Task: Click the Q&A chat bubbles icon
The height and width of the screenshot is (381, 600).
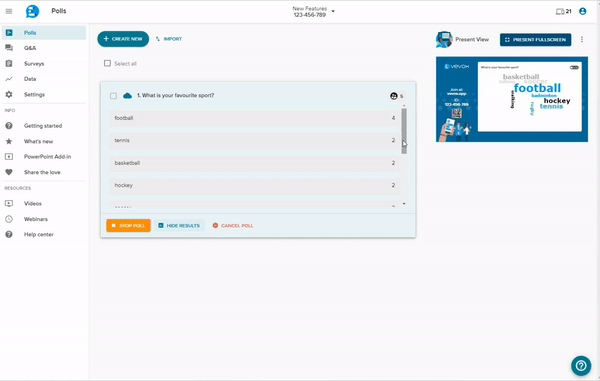Action: click(x=9, y=48)
